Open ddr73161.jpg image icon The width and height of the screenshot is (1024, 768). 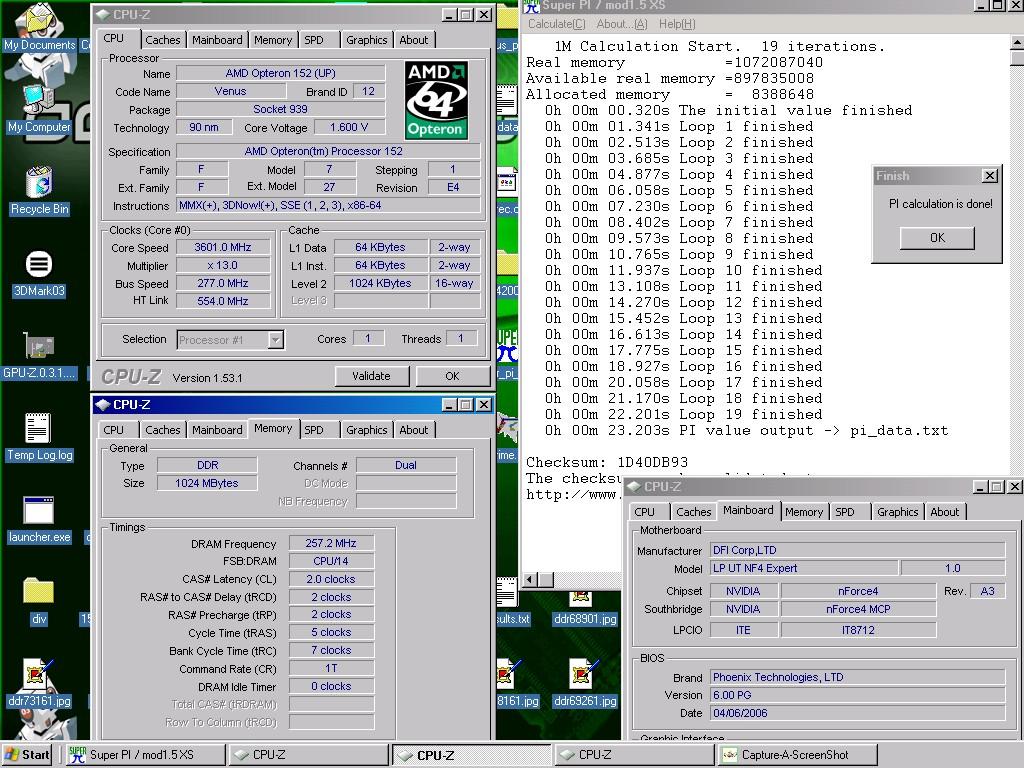coord(39,683)
